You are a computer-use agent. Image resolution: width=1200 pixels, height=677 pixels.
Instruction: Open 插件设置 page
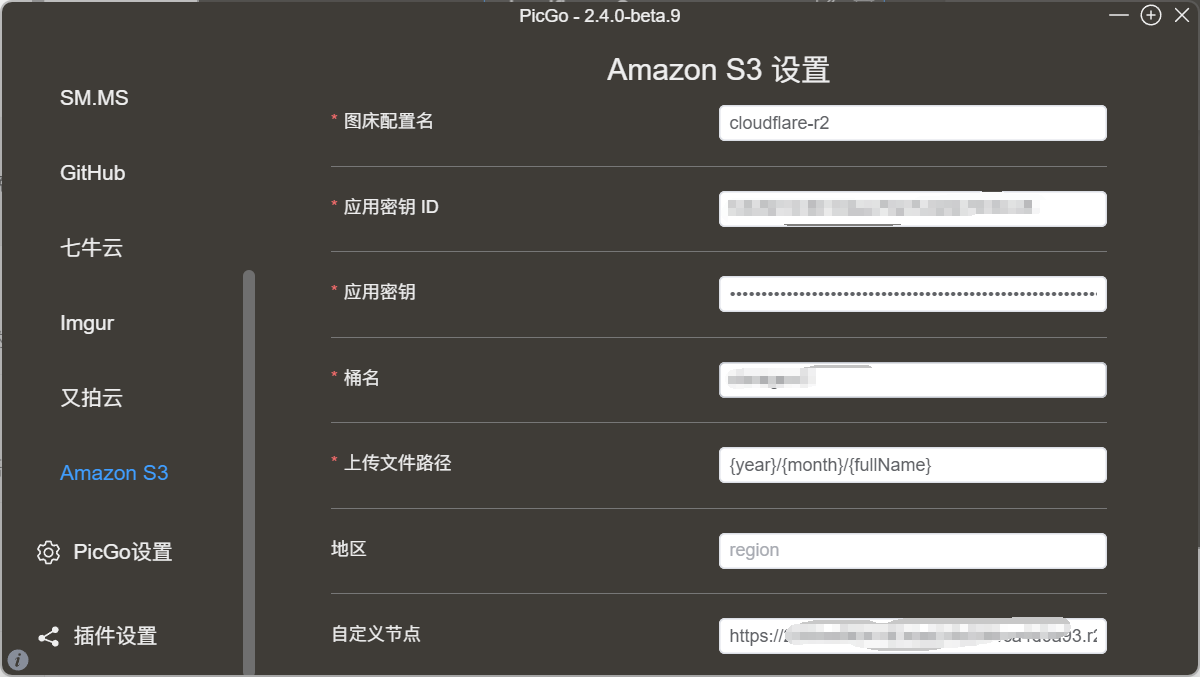click(x=115, y=636)
